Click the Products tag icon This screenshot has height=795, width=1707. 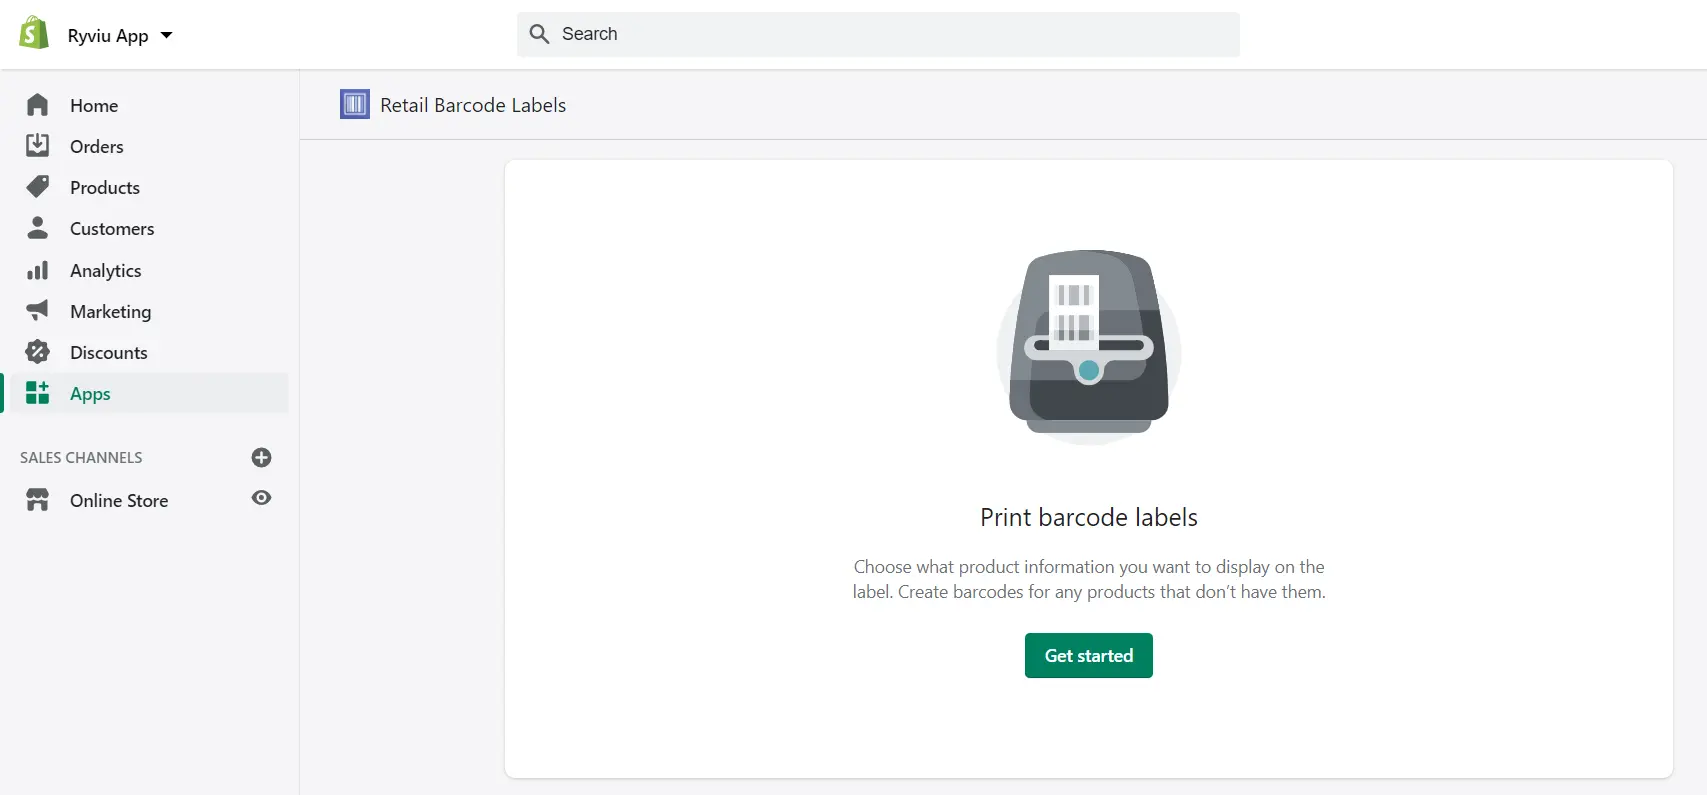[37, 186]
